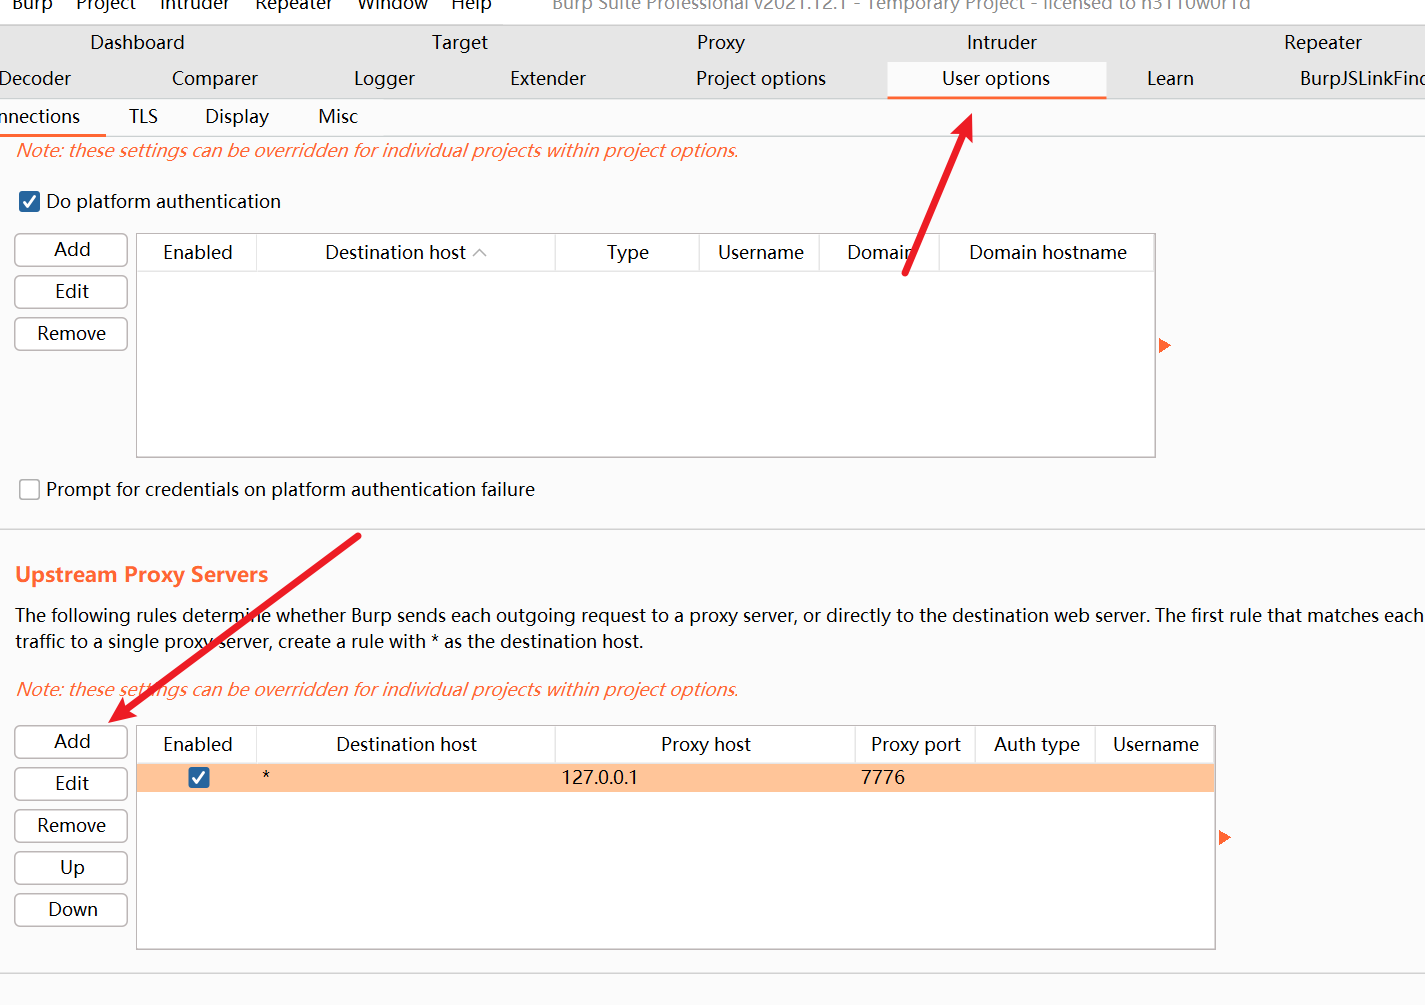The width and height of the screenshot is (1425, 1005).
Task: Switch to the Target tab
Action: click(460, 42)
